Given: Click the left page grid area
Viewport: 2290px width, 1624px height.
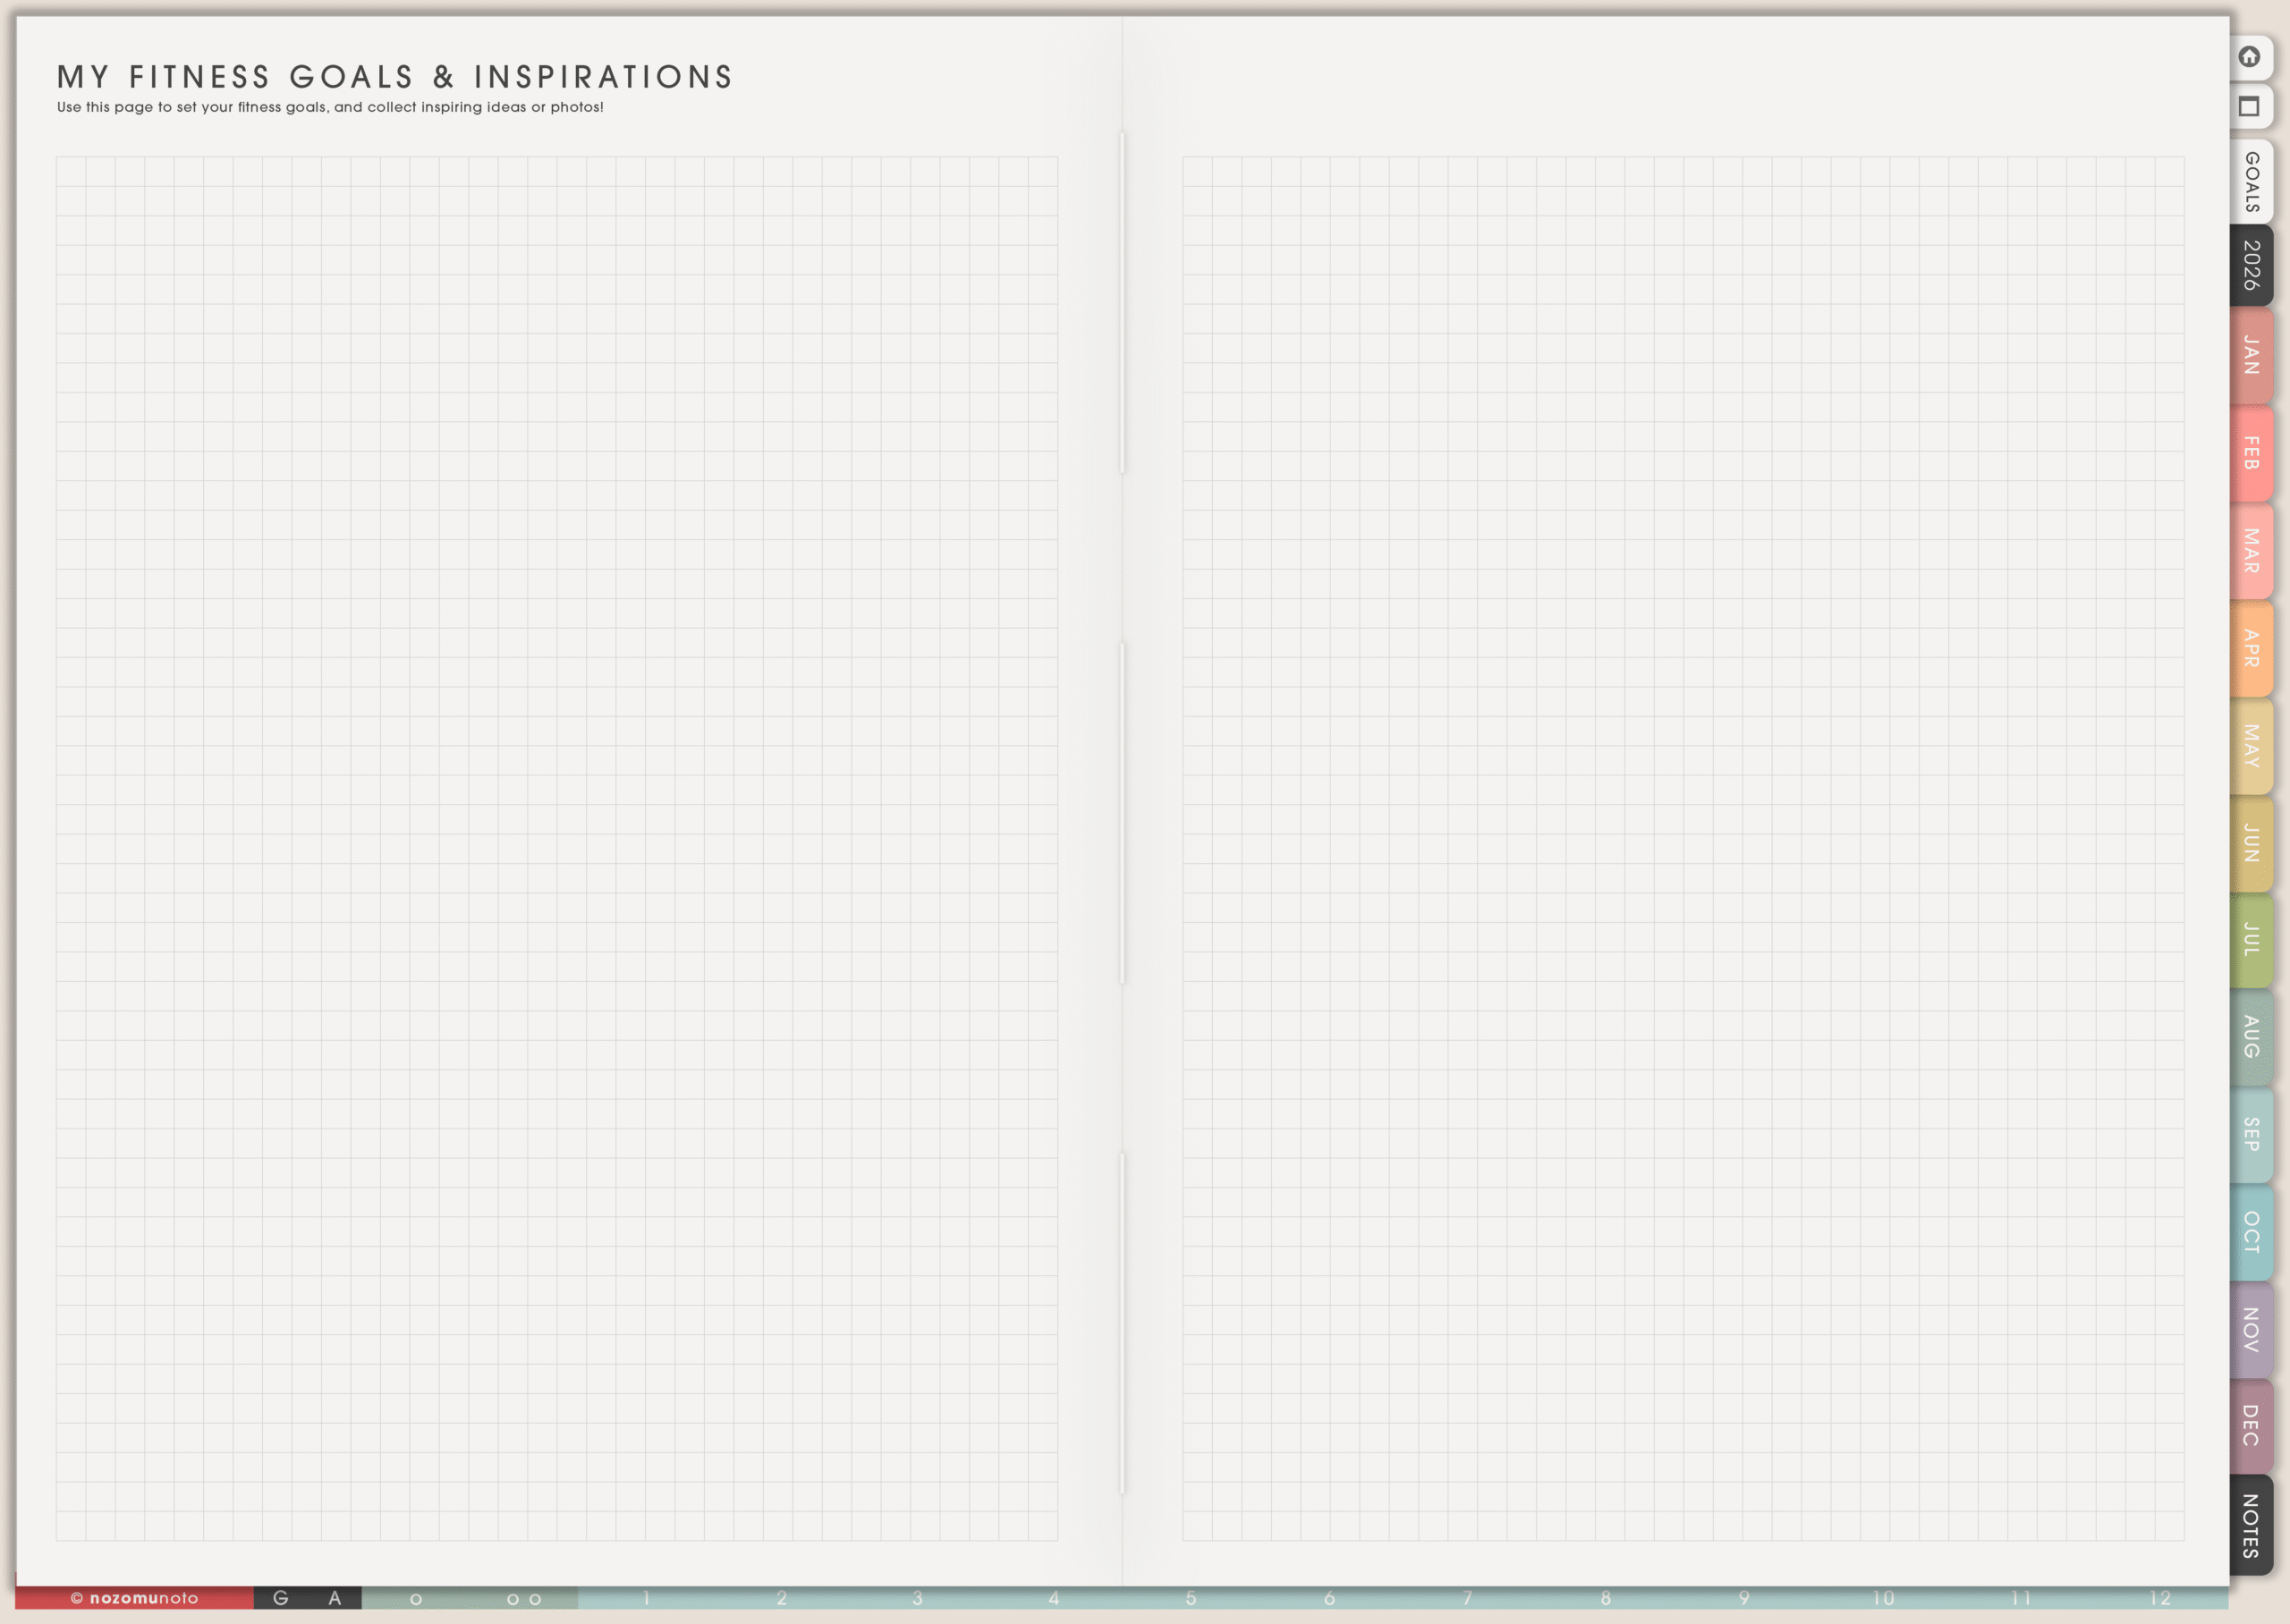Looking at the screenshot, I should click(557, 848).
